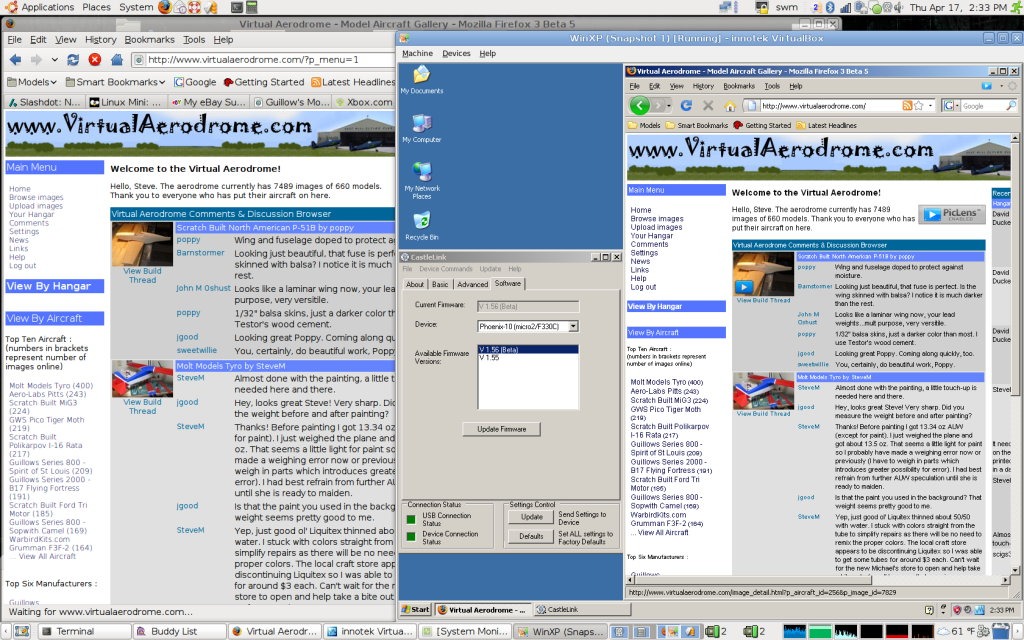1024x640 pixels.
Task: Click the clock showing Thu Apr 17
Action: coord(957,7)
